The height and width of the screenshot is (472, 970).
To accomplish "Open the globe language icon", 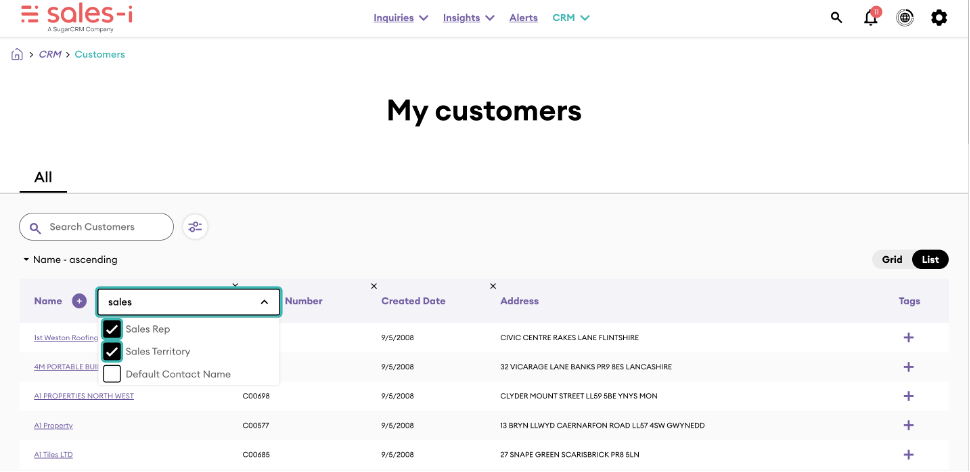I will click(905, 18).
